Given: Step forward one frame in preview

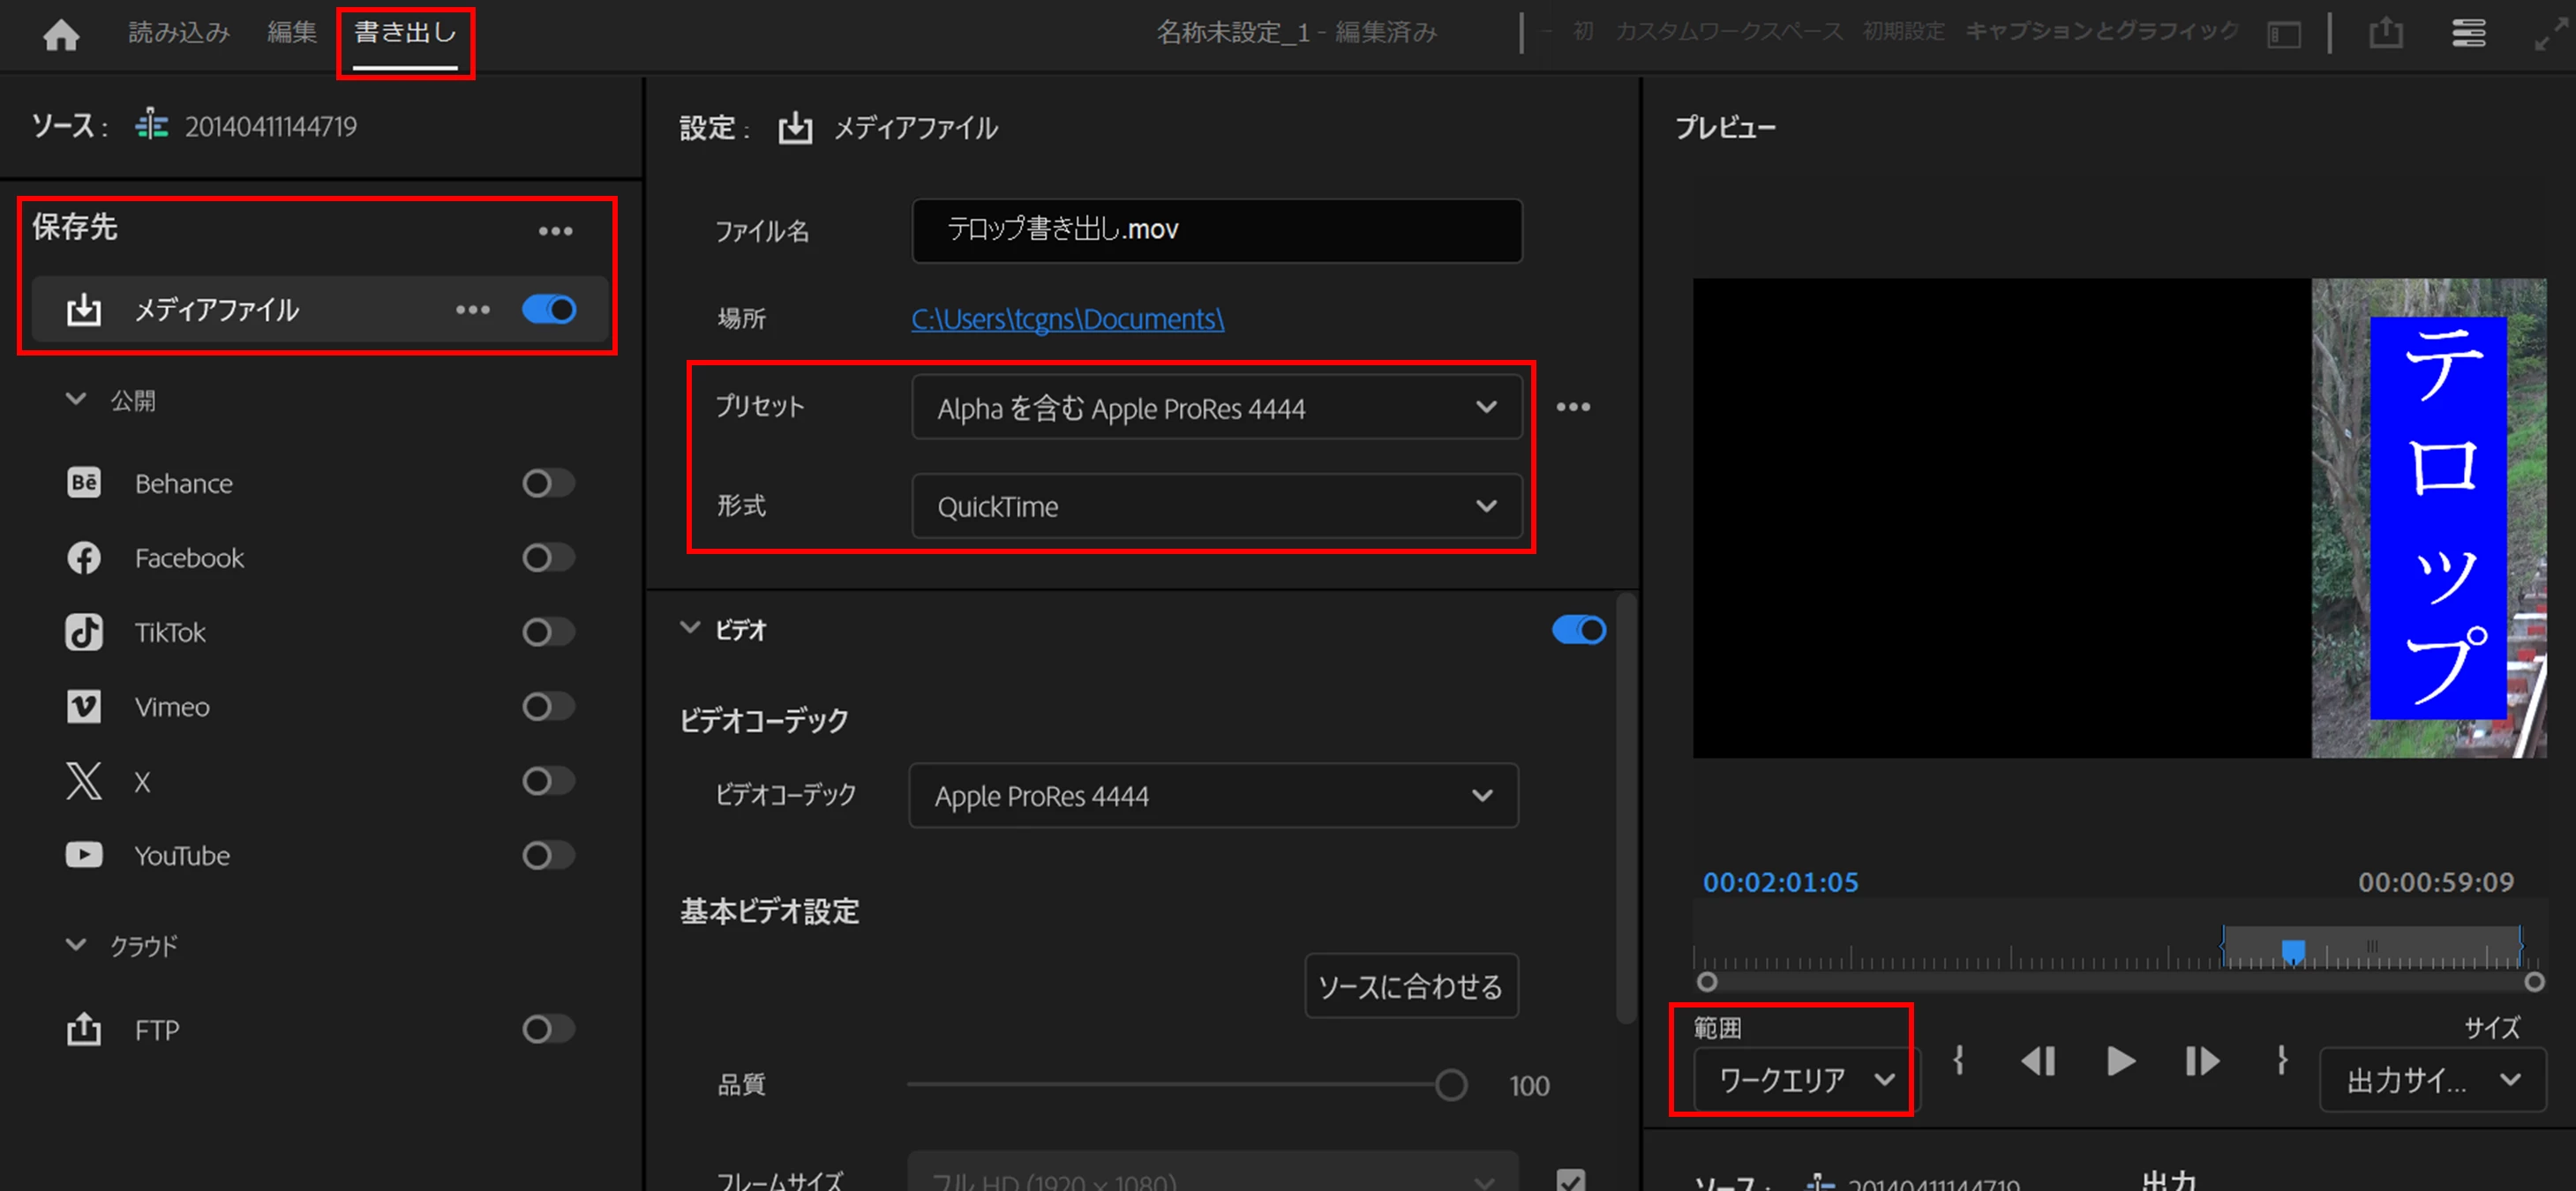Looking at the screenshot, I should pyautogui.click(x=2202, y=1061).
